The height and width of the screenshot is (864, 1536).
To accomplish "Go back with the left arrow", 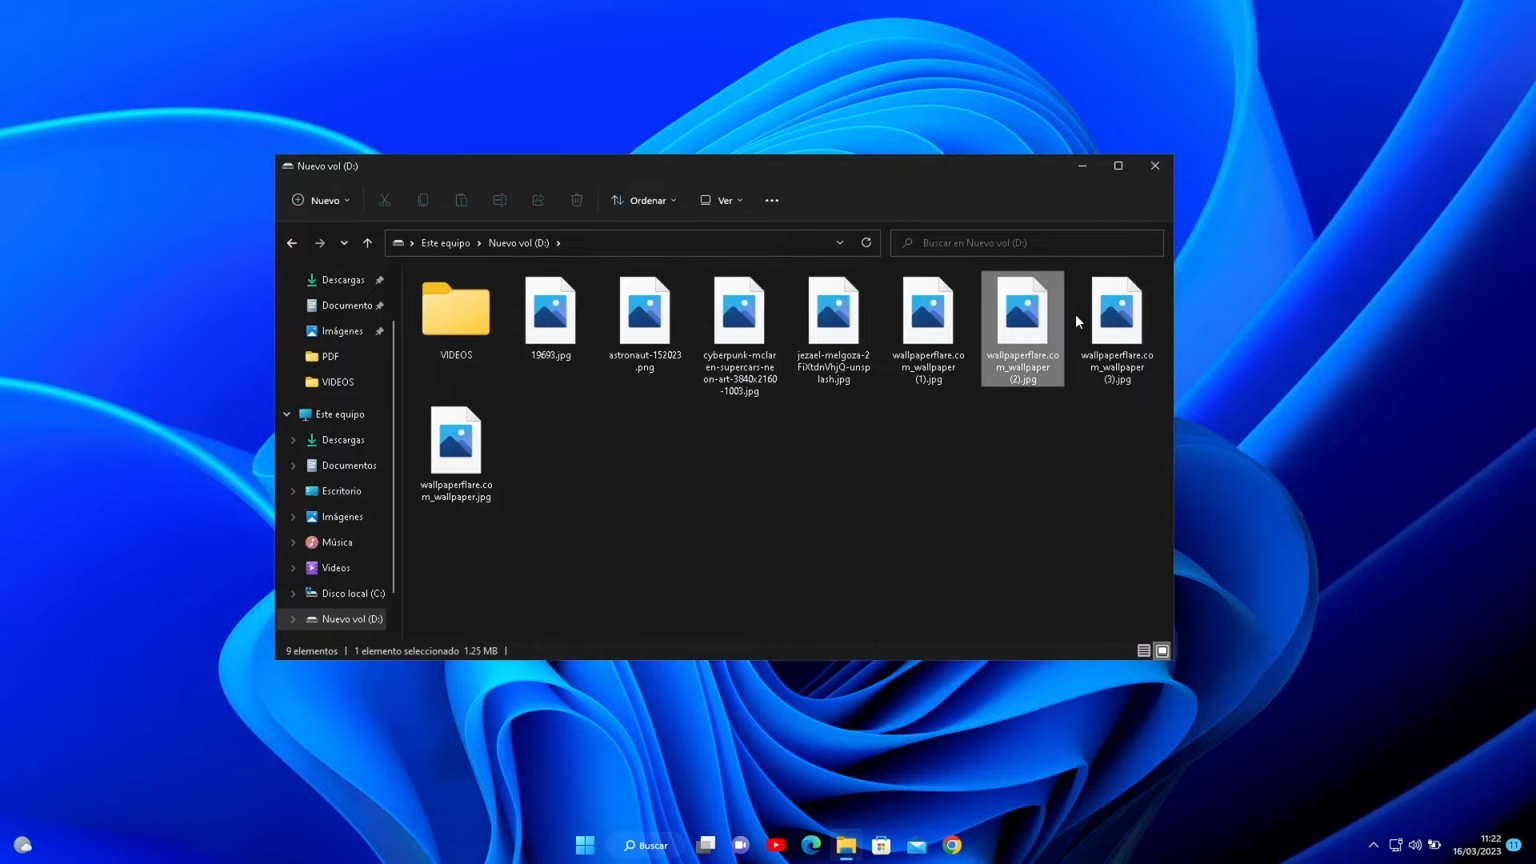I will [x=292, y=243].
